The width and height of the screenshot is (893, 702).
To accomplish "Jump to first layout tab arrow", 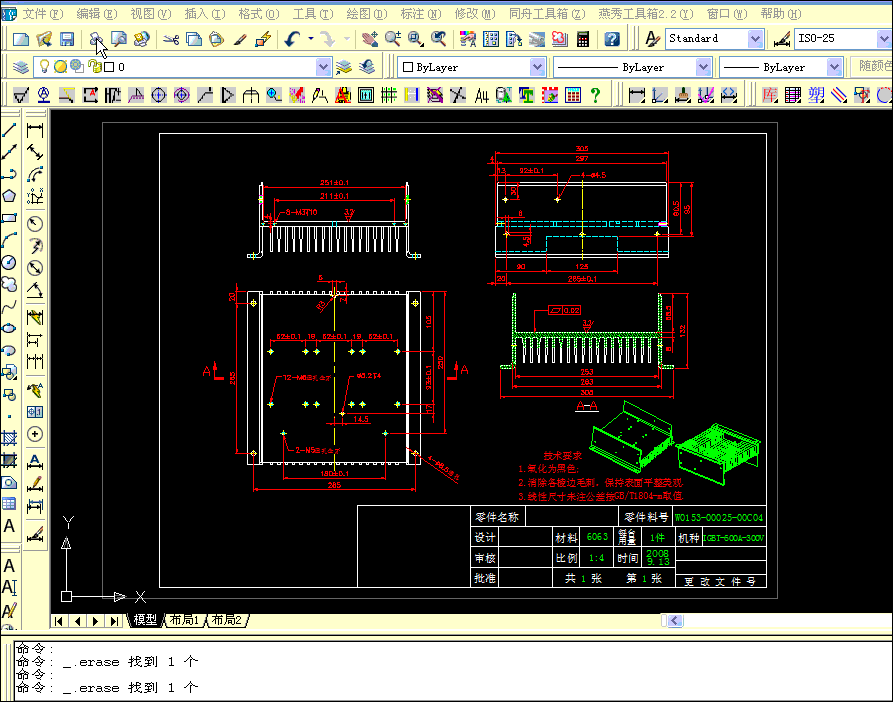I will [59, 621].
